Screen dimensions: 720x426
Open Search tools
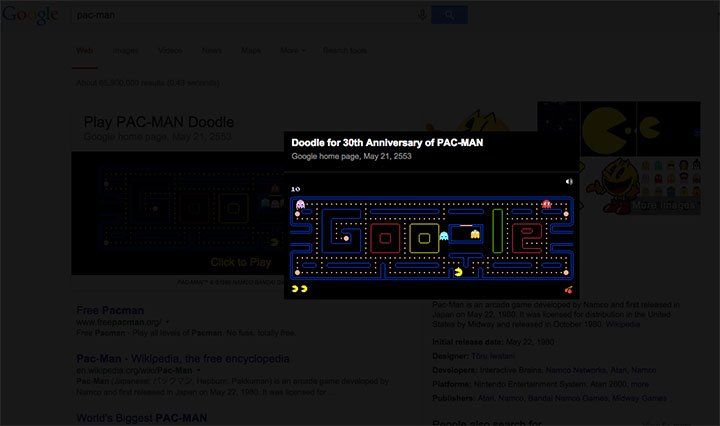(344, 50)
